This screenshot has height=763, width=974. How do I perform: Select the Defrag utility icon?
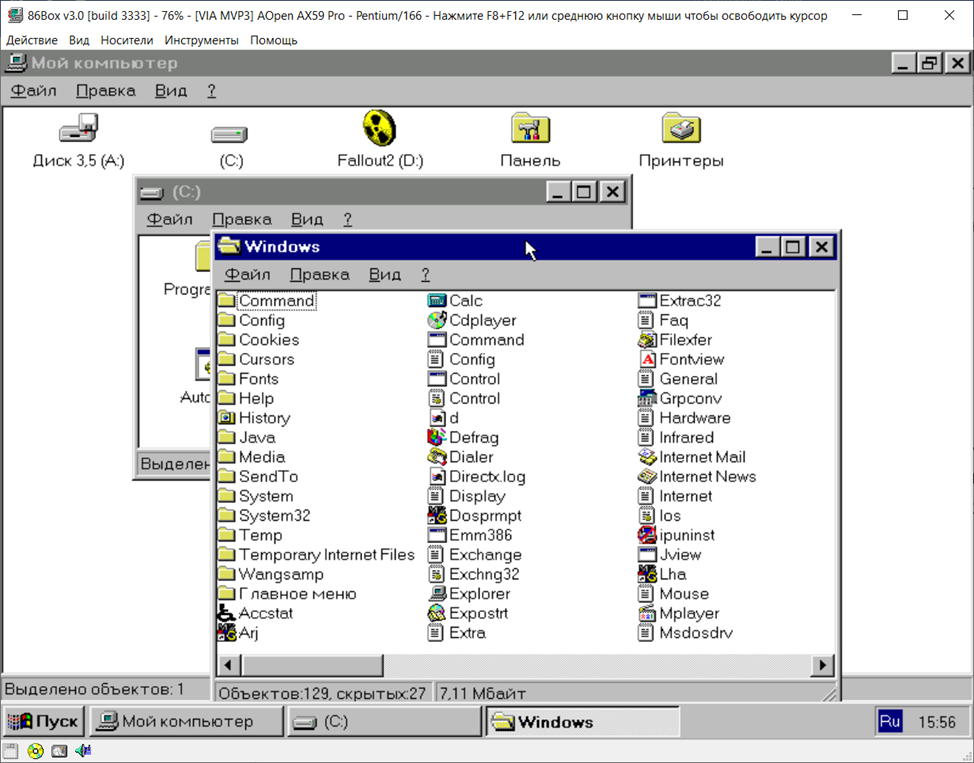tap(437, 438)
